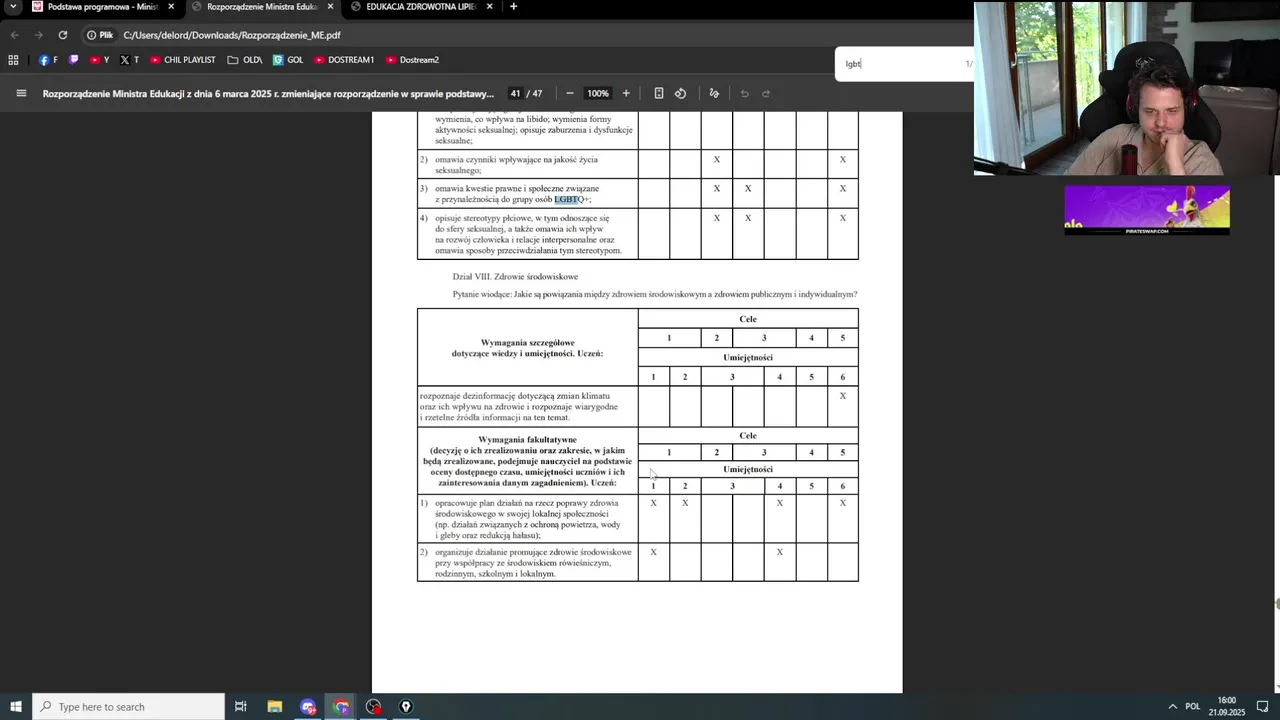Viewport: 1280px width, 720px height.
Task: Close the Podstawa programowa tab
Action: [171, 7]
